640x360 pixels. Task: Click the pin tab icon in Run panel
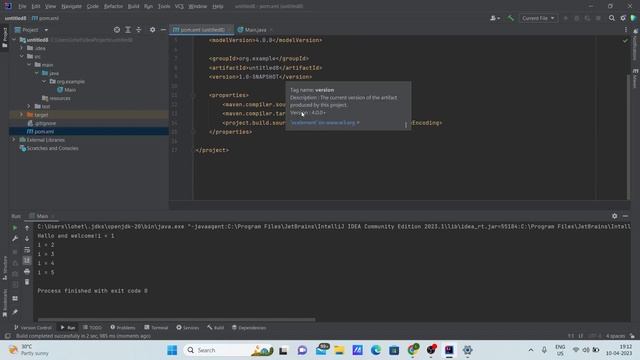pos(15,312)
